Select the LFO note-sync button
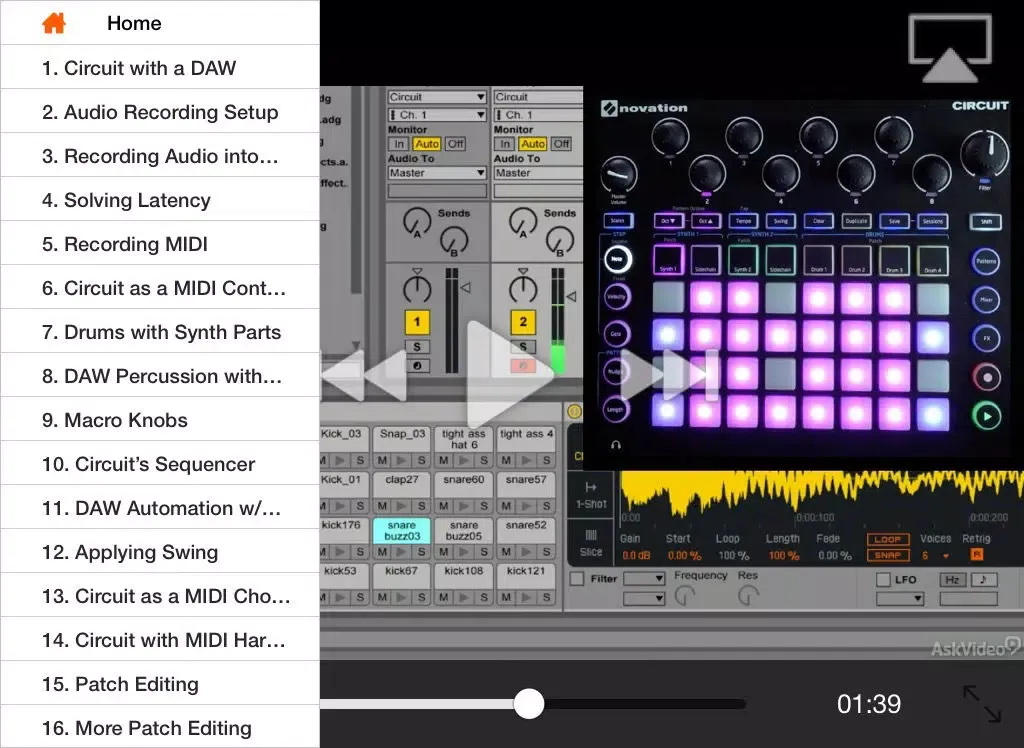1024x748 pixels. [984, 579]
